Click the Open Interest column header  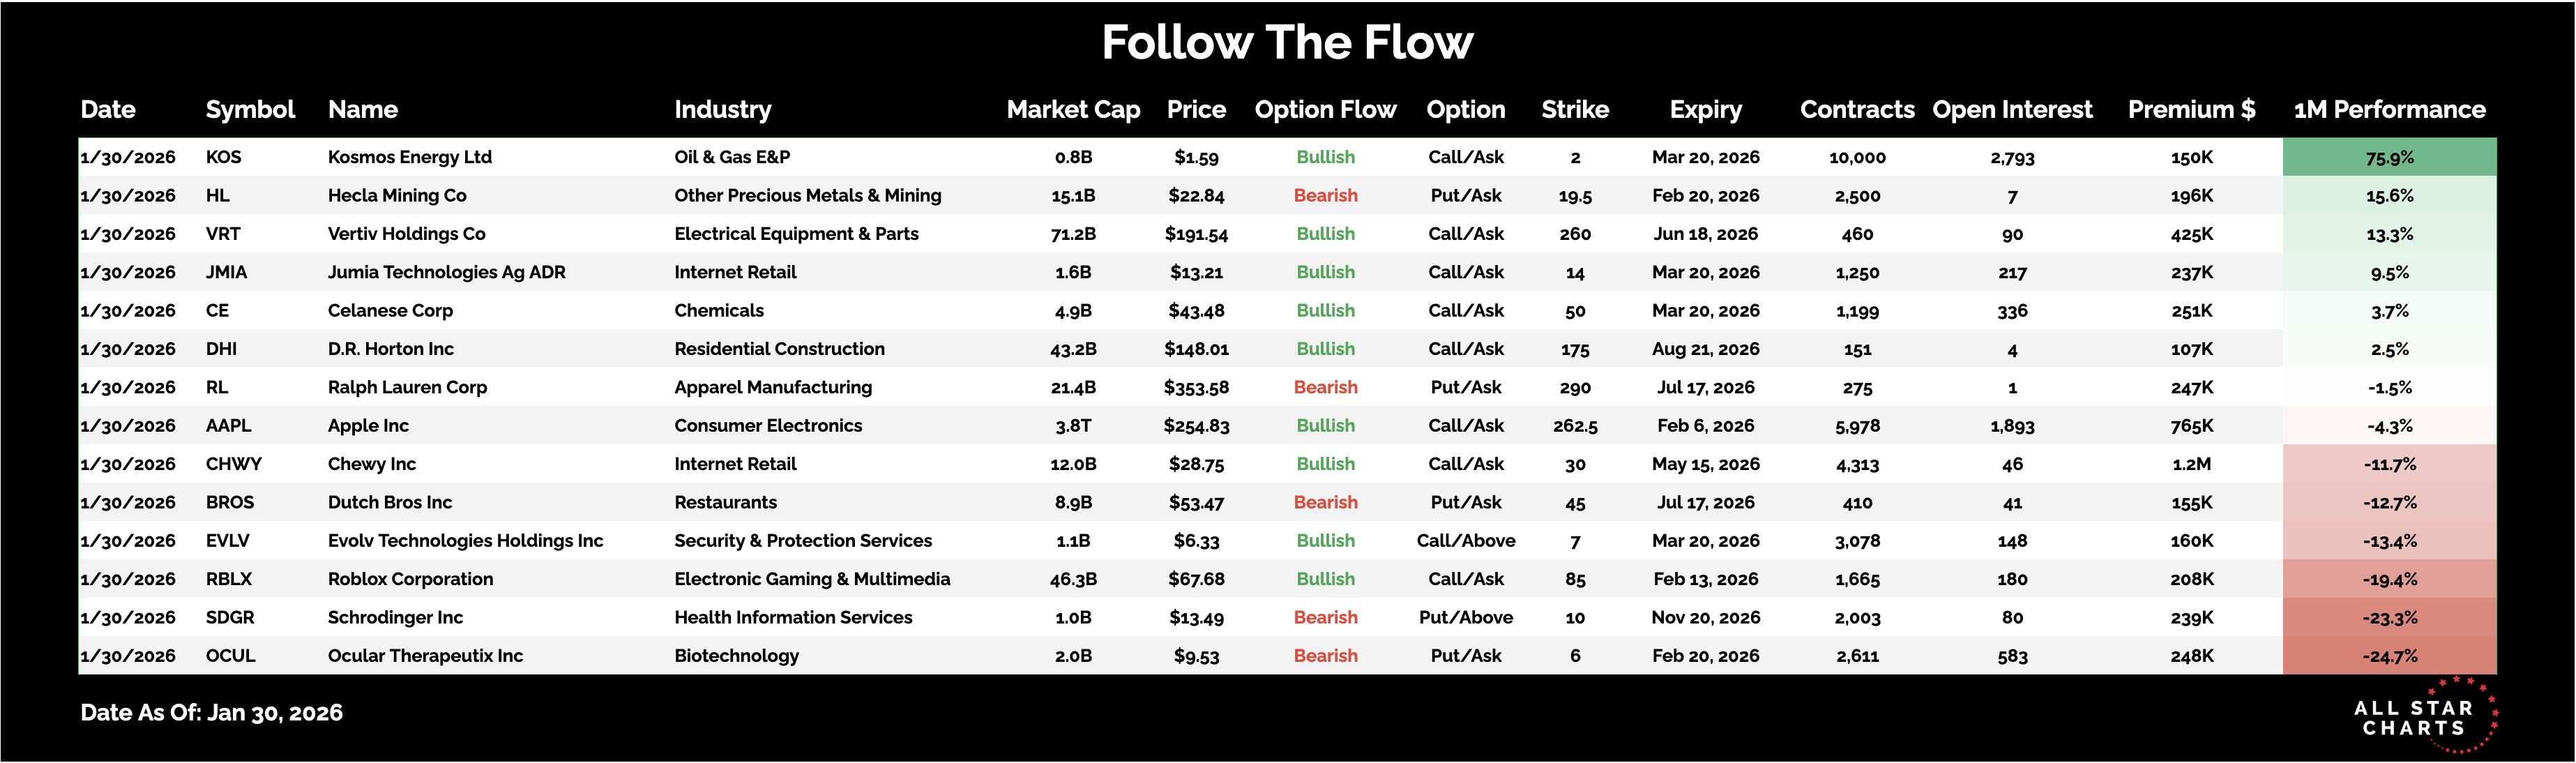(2012, 110)
